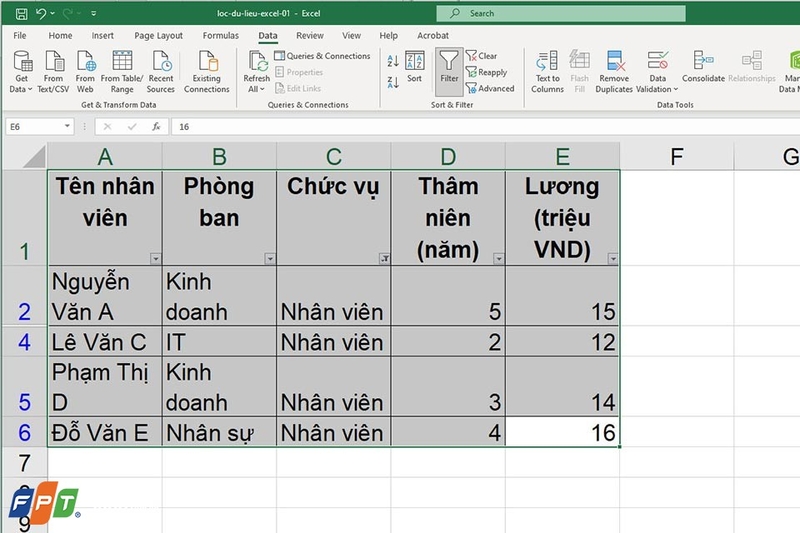Click Text to Columns
Screen dimensions: 800x533
coord(547,71)
